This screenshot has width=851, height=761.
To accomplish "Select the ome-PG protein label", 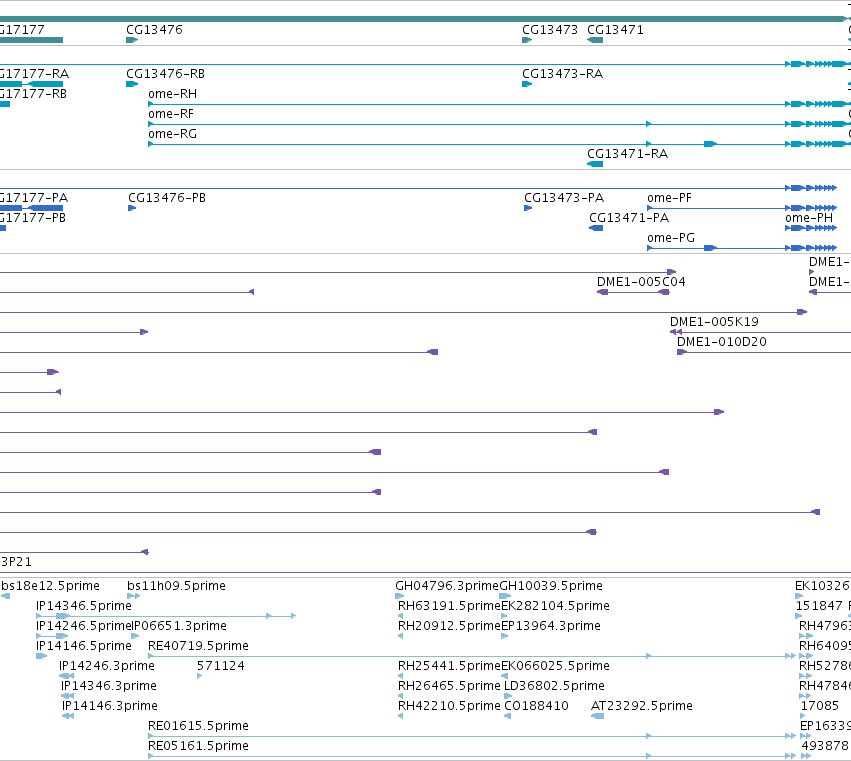I will tap(671, 238).
